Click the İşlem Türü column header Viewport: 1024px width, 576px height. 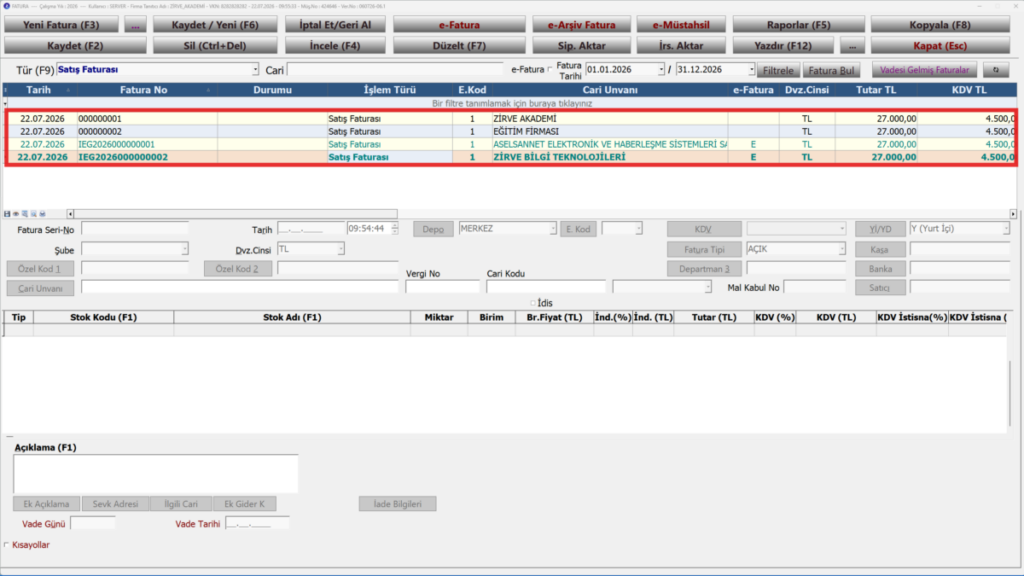390,90
